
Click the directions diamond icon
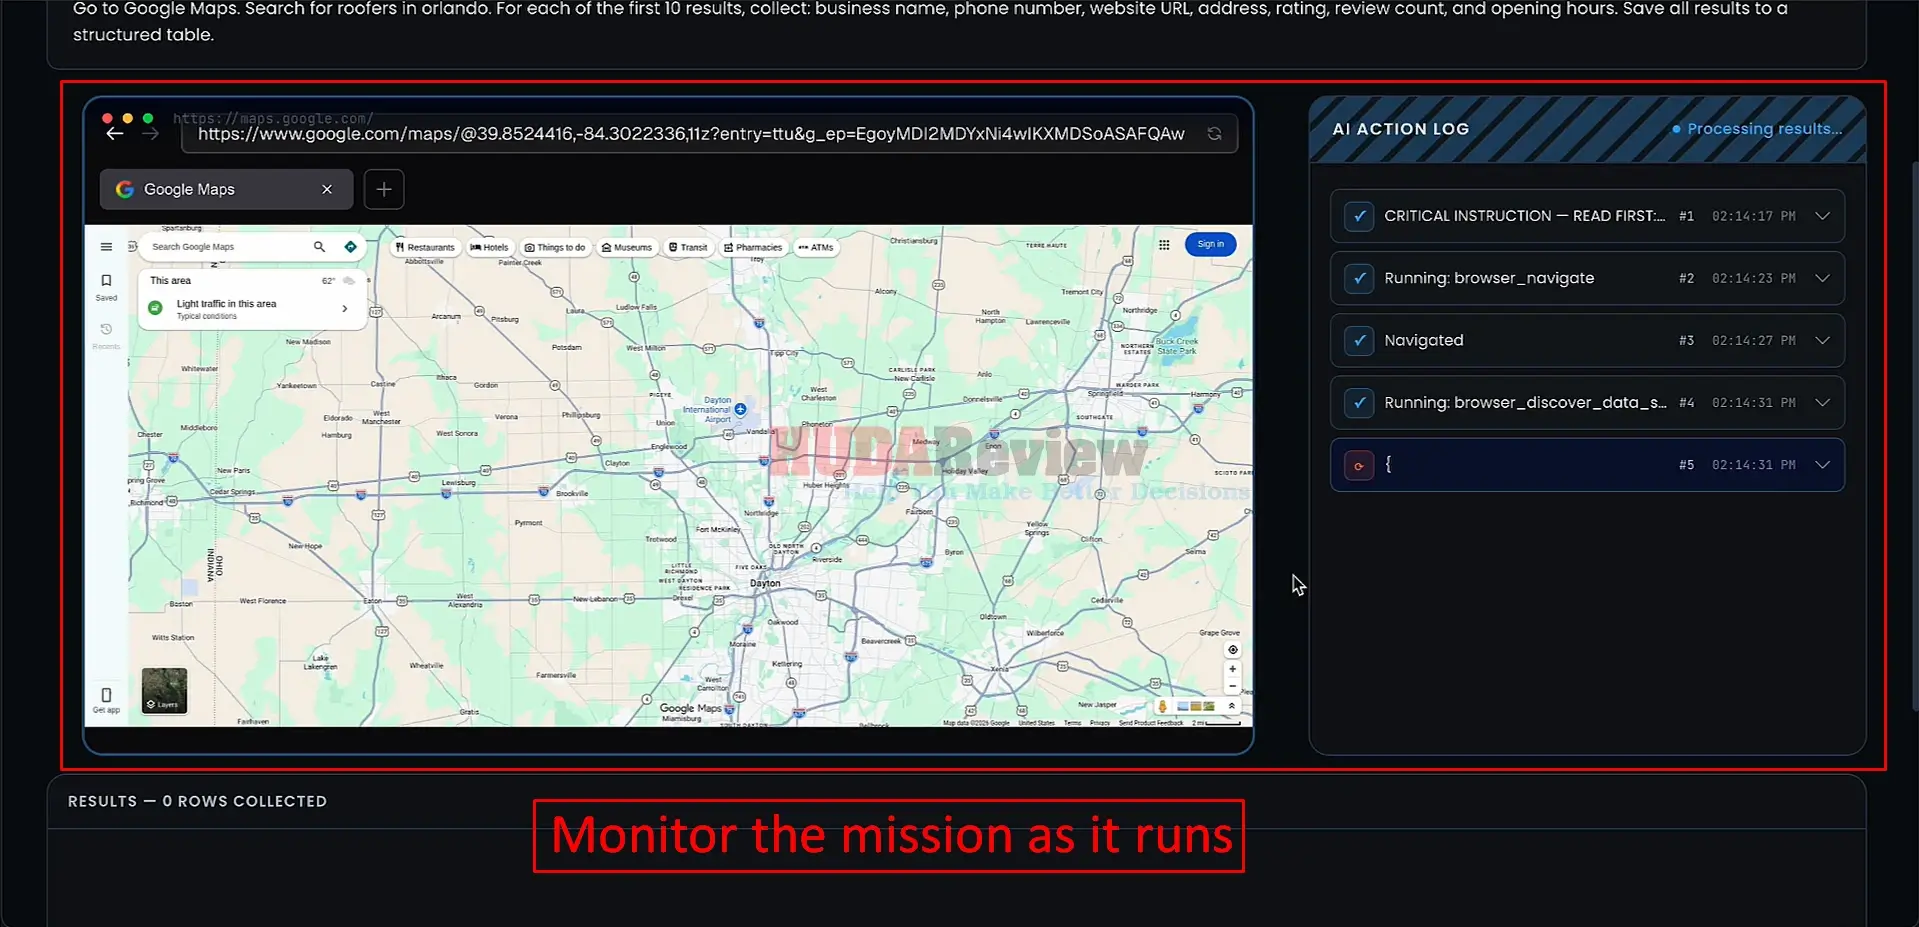coord(350,247)
